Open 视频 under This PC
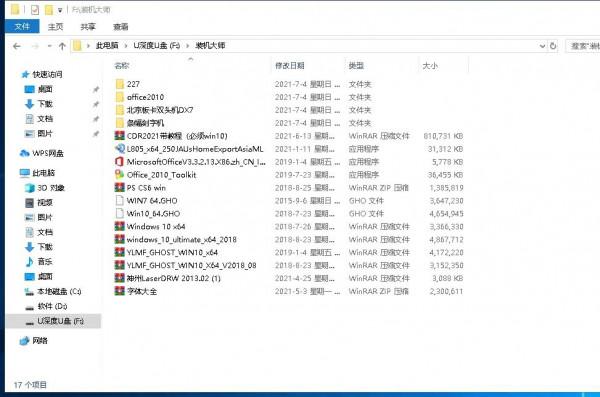The height and width of the screenshot is (397, 600). click(x=45, y=203)
